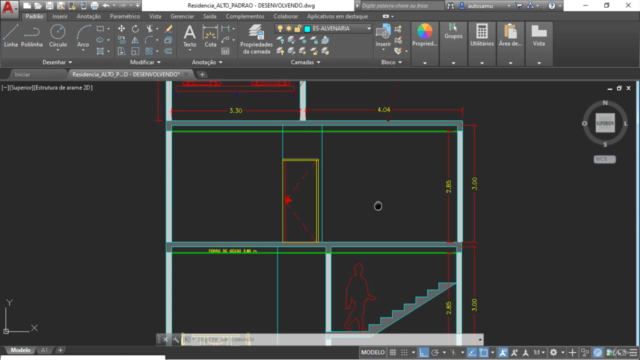Switch to the A1 layout tab

pos(44,350)
